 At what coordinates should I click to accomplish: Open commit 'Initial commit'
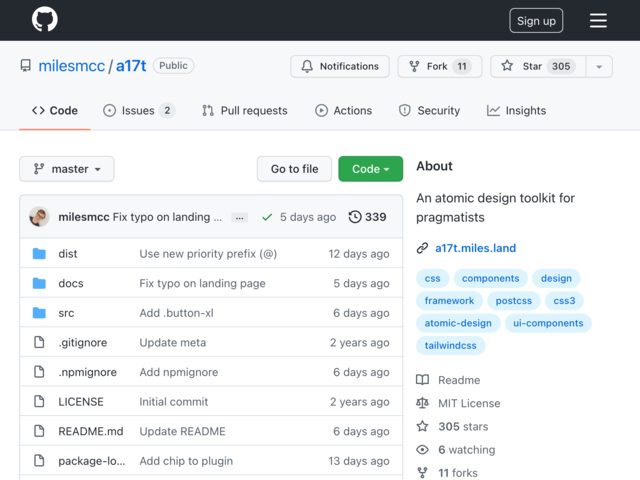(173, 402)
